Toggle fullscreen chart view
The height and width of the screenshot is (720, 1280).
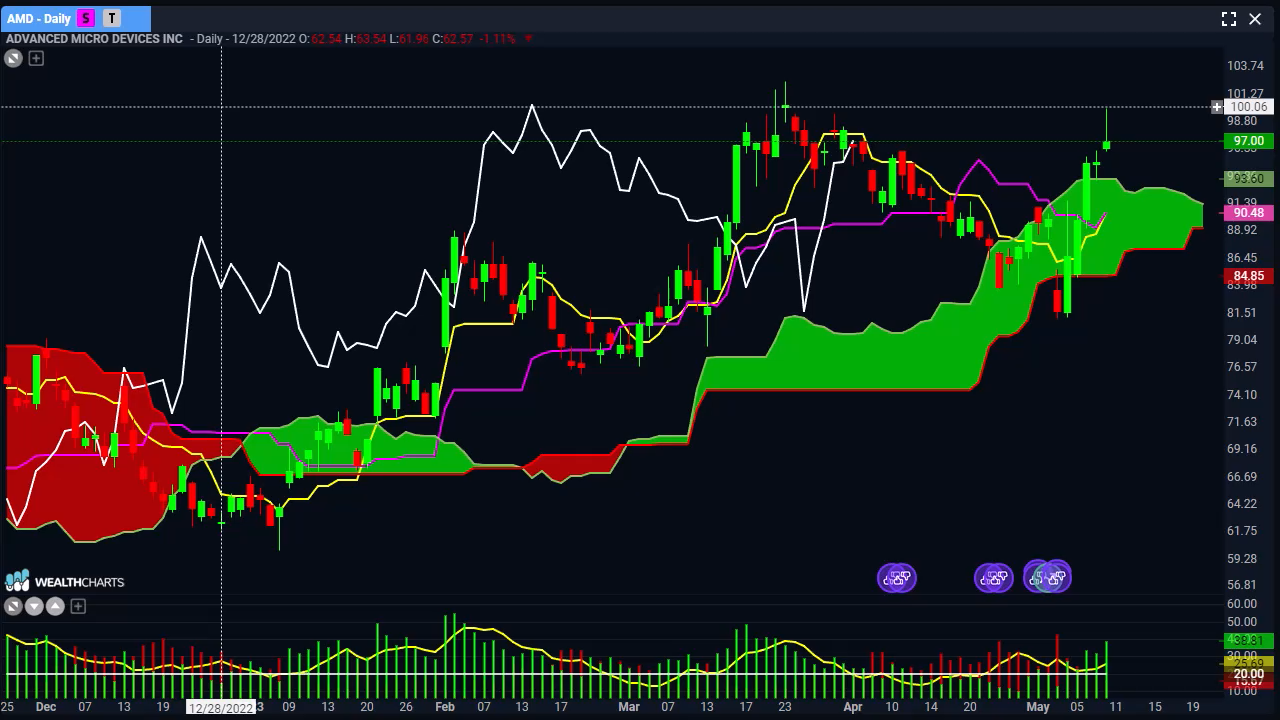coord(1229,19)
